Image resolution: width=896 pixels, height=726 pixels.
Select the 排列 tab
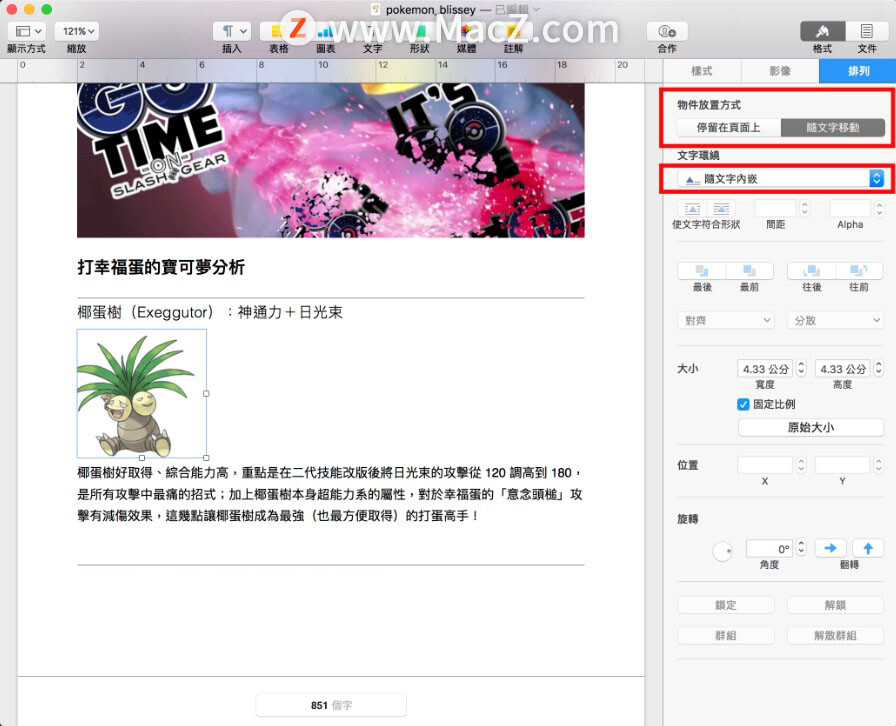coord(858,71)
